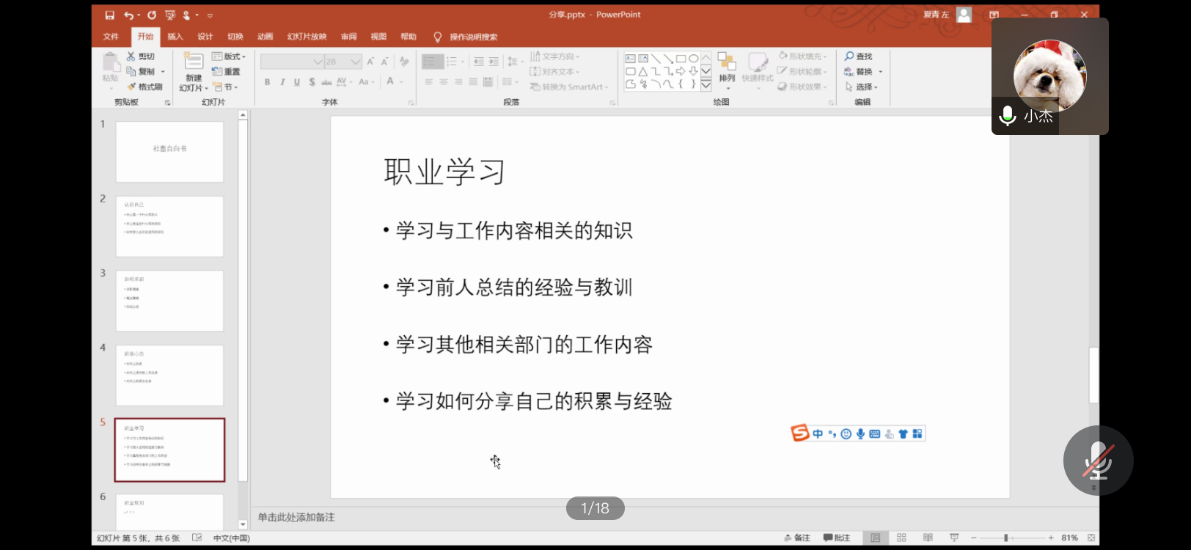
Task: Click the Reset (重置) slide button
Action: [226, 72]
